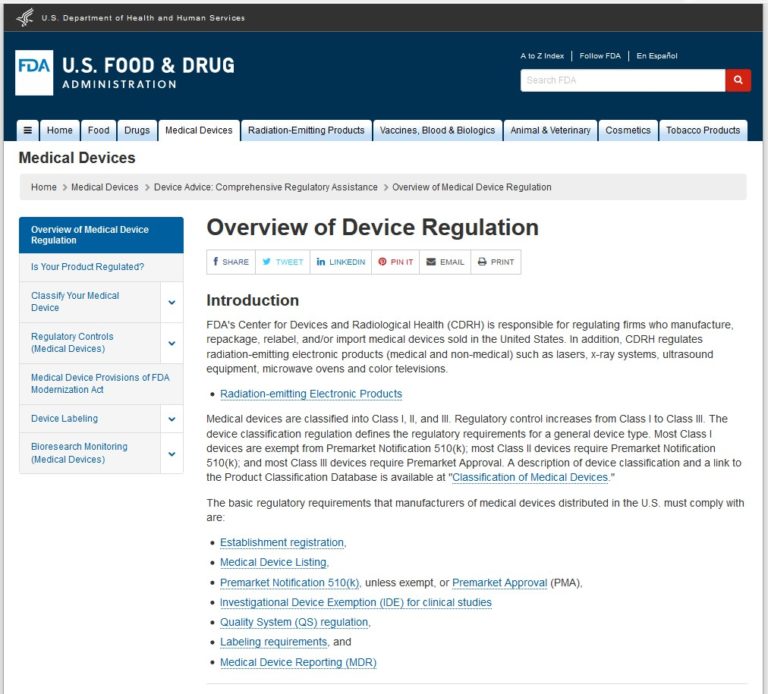Click the Overview of Device Regulation heading
The image size is (768, 694).
click(x=372, y=228)
